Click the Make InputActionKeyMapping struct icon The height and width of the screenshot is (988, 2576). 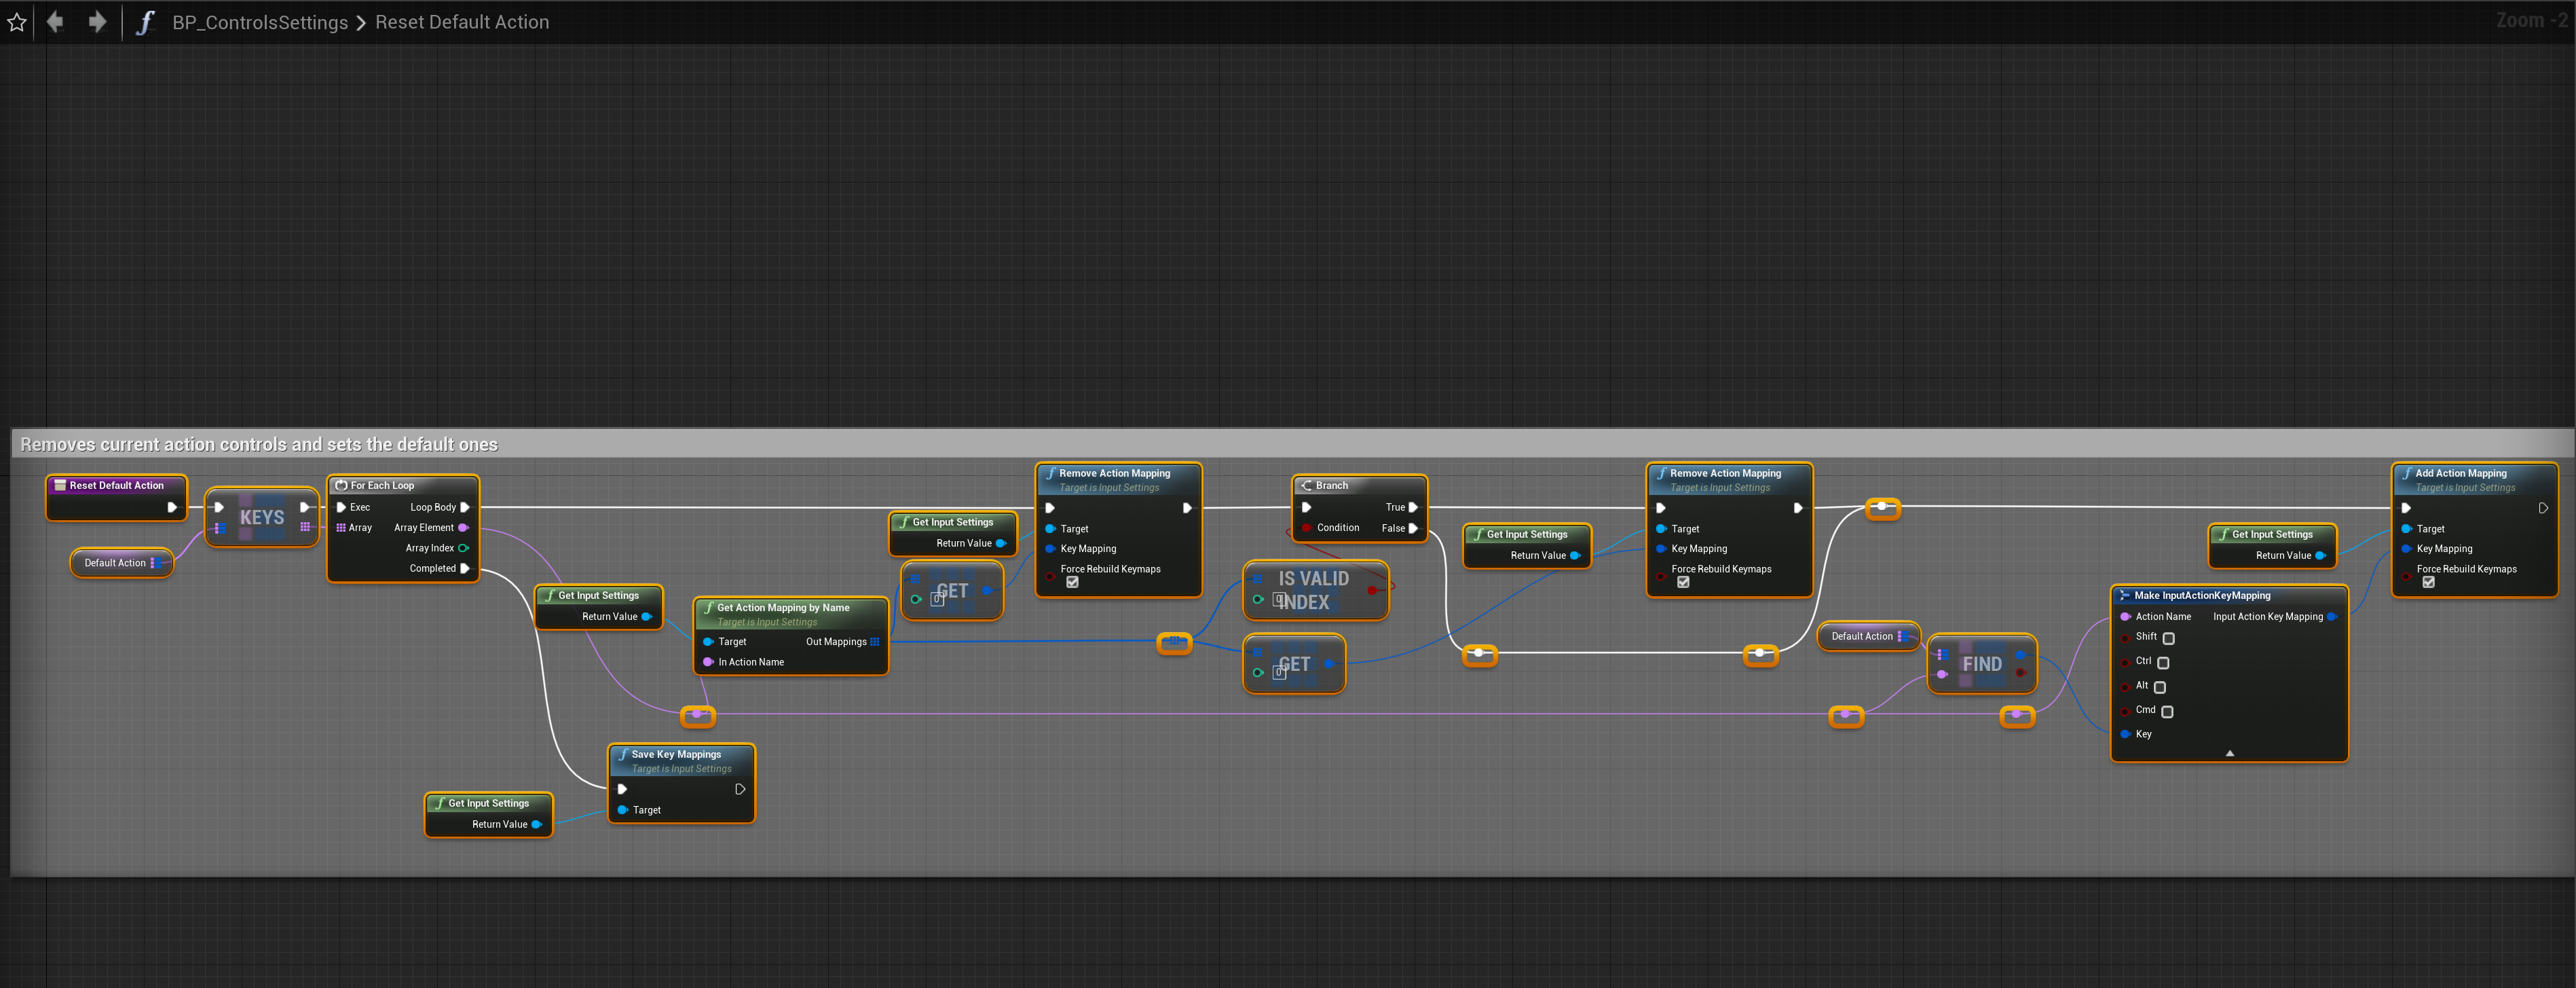(x=2124, y=595)
